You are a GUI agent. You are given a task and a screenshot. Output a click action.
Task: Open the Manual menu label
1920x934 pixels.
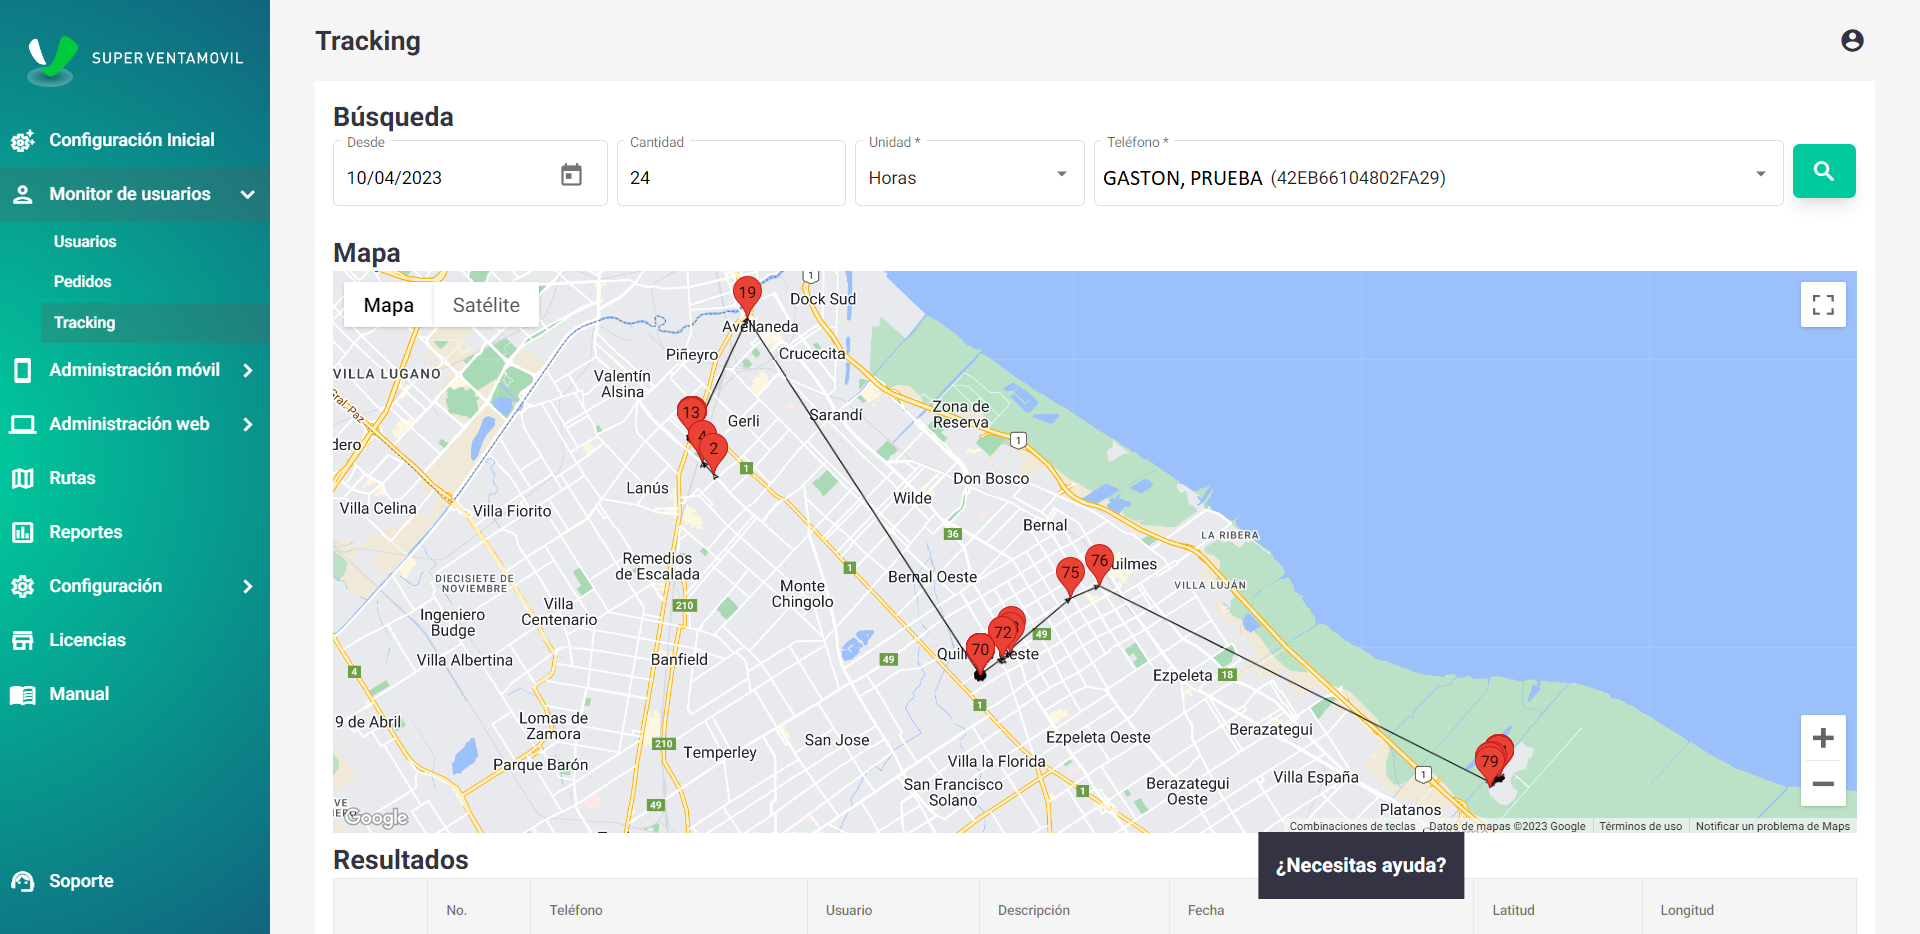pos(79,694)
